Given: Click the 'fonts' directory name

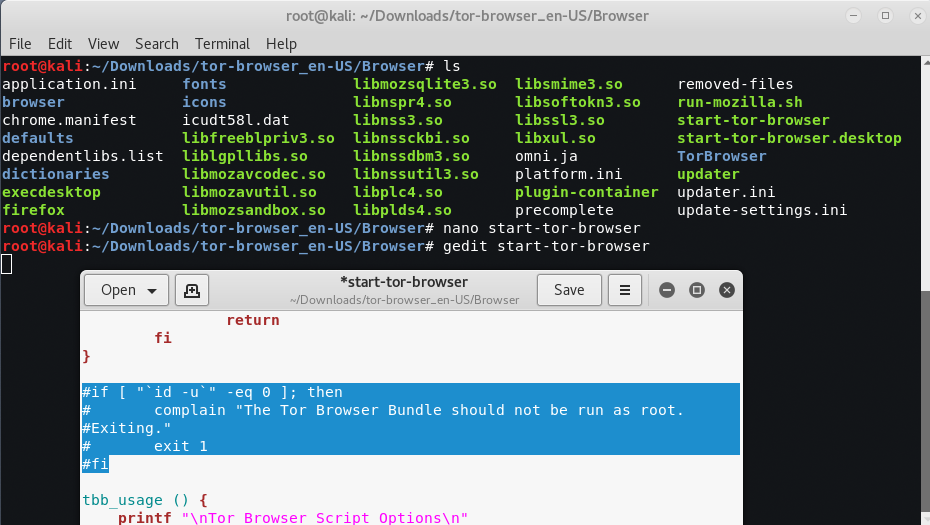Looking at the screenshot, I should [x=204, y=84].
